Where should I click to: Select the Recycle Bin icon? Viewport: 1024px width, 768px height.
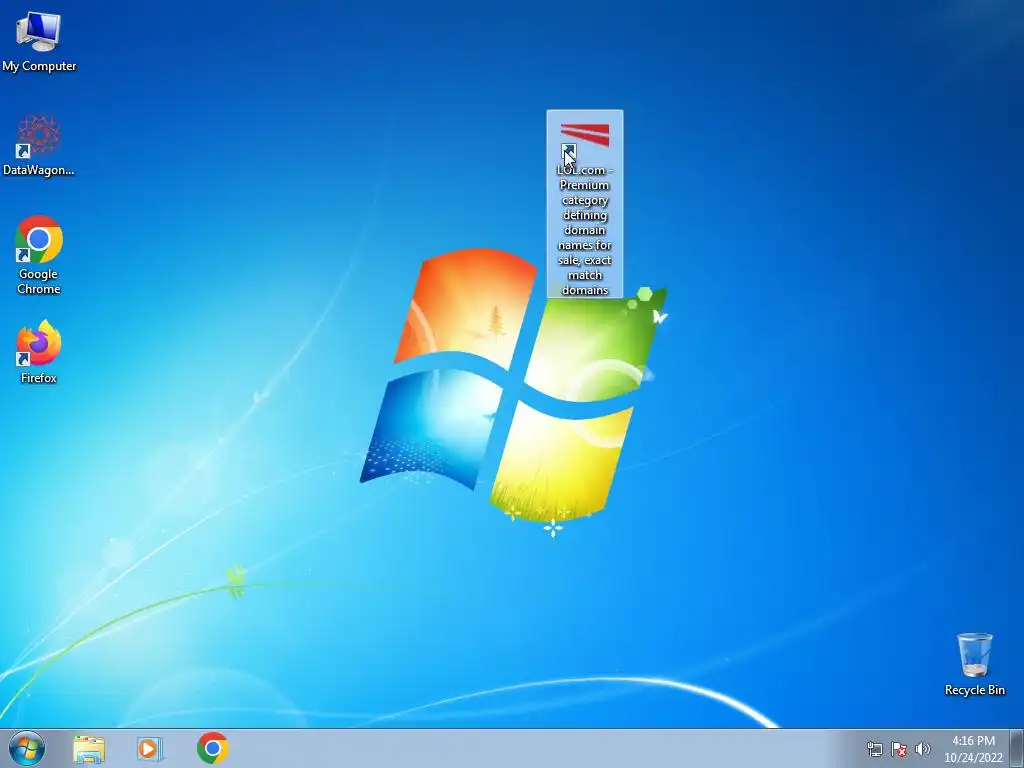pos(974,664)
